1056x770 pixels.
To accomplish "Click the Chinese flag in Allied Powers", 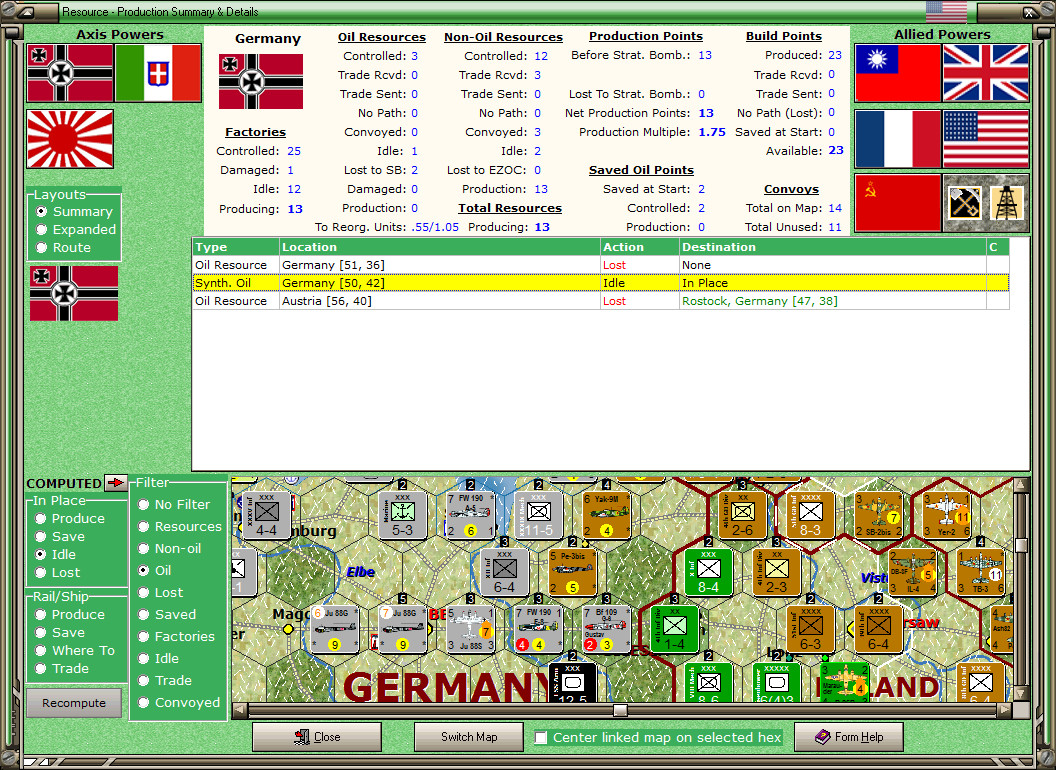I will (898, 73).
